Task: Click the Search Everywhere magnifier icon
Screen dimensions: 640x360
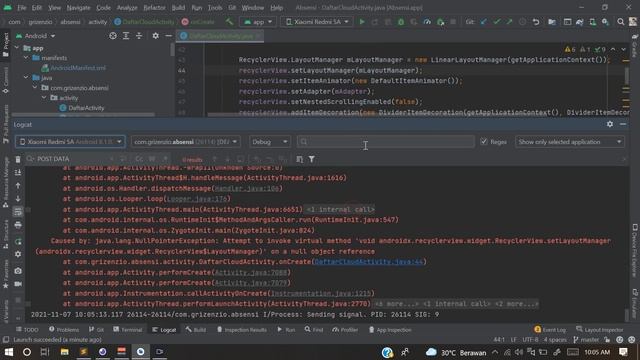Action: pos(620,22)
